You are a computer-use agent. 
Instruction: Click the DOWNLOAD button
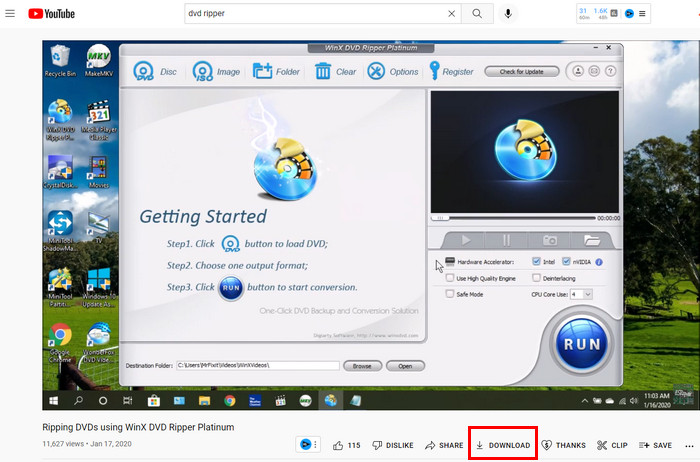(x=503, y=445)
